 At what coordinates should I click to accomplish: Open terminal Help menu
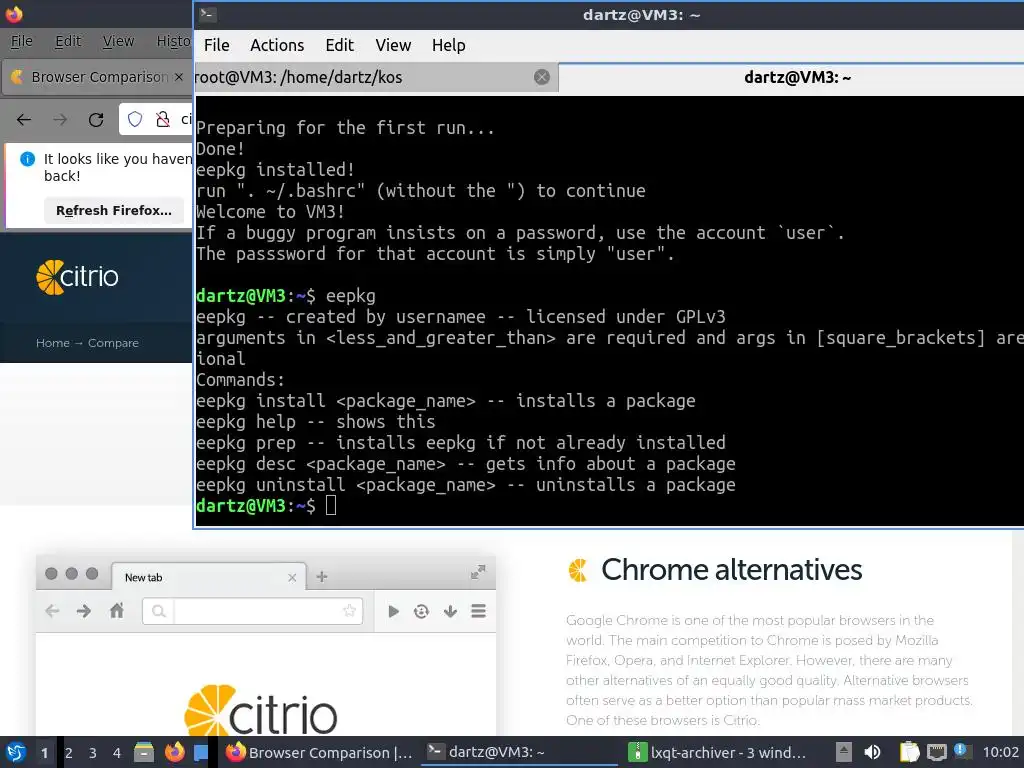coord(449,45)
